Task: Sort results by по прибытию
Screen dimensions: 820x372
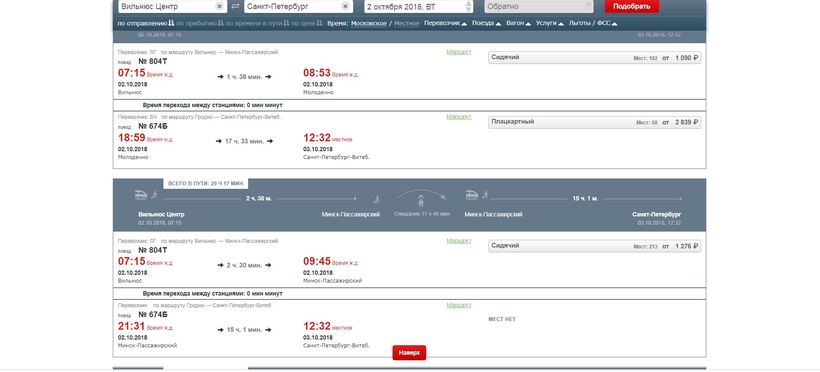Action: 200,24
